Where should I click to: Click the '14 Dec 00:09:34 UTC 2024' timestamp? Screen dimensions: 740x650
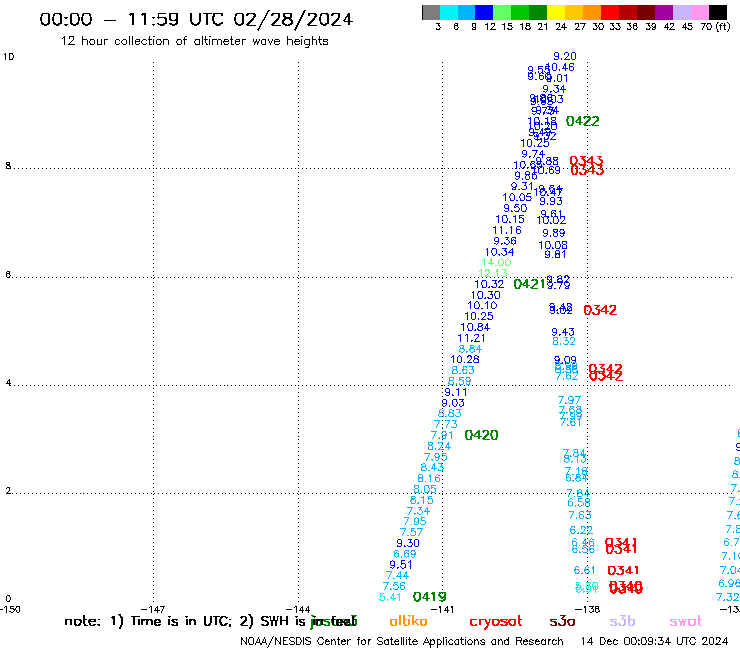point(654,641)
